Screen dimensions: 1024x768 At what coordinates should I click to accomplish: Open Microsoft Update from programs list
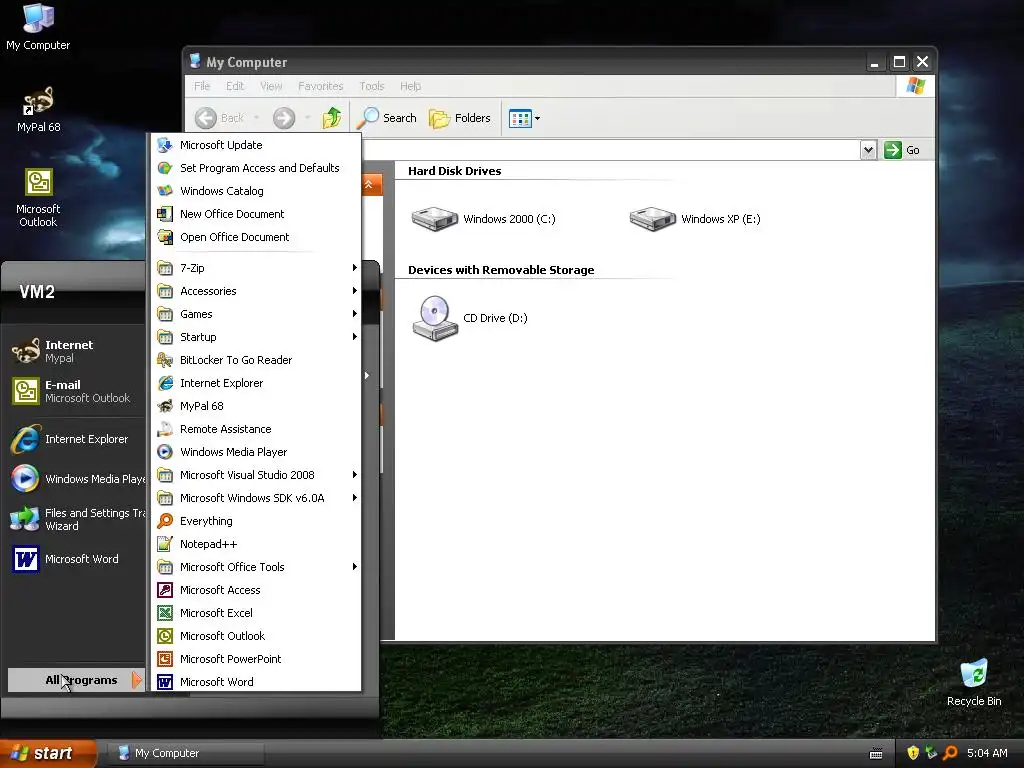tap(256, 145)
